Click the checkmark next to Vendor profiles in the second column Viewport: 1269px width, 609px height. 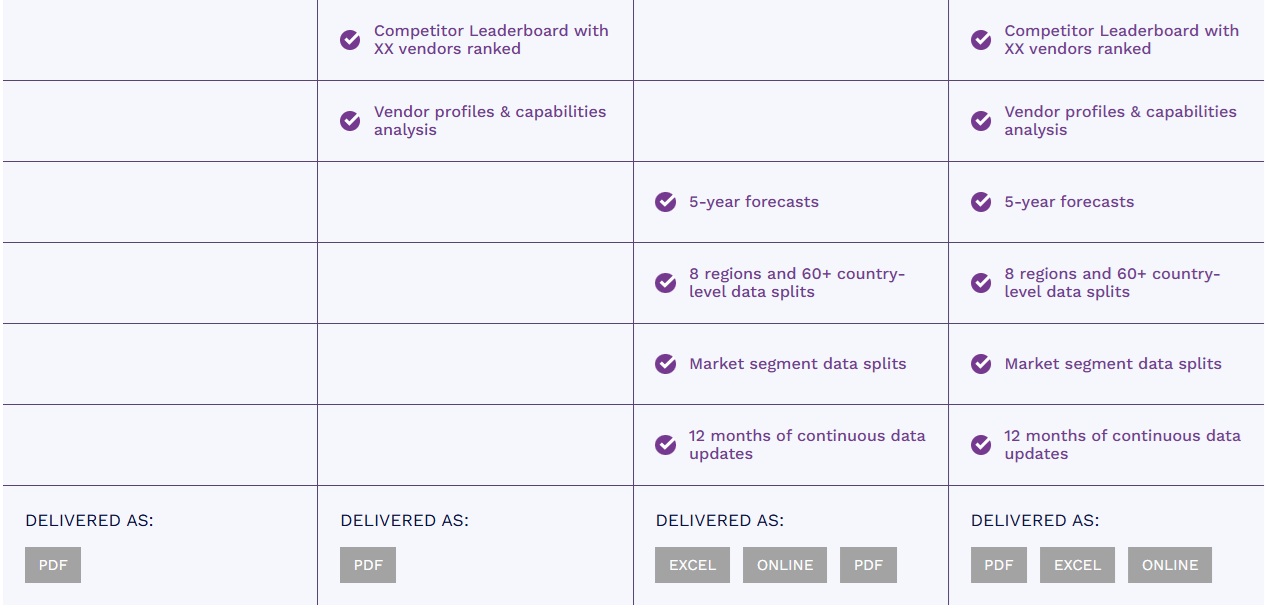350,121
